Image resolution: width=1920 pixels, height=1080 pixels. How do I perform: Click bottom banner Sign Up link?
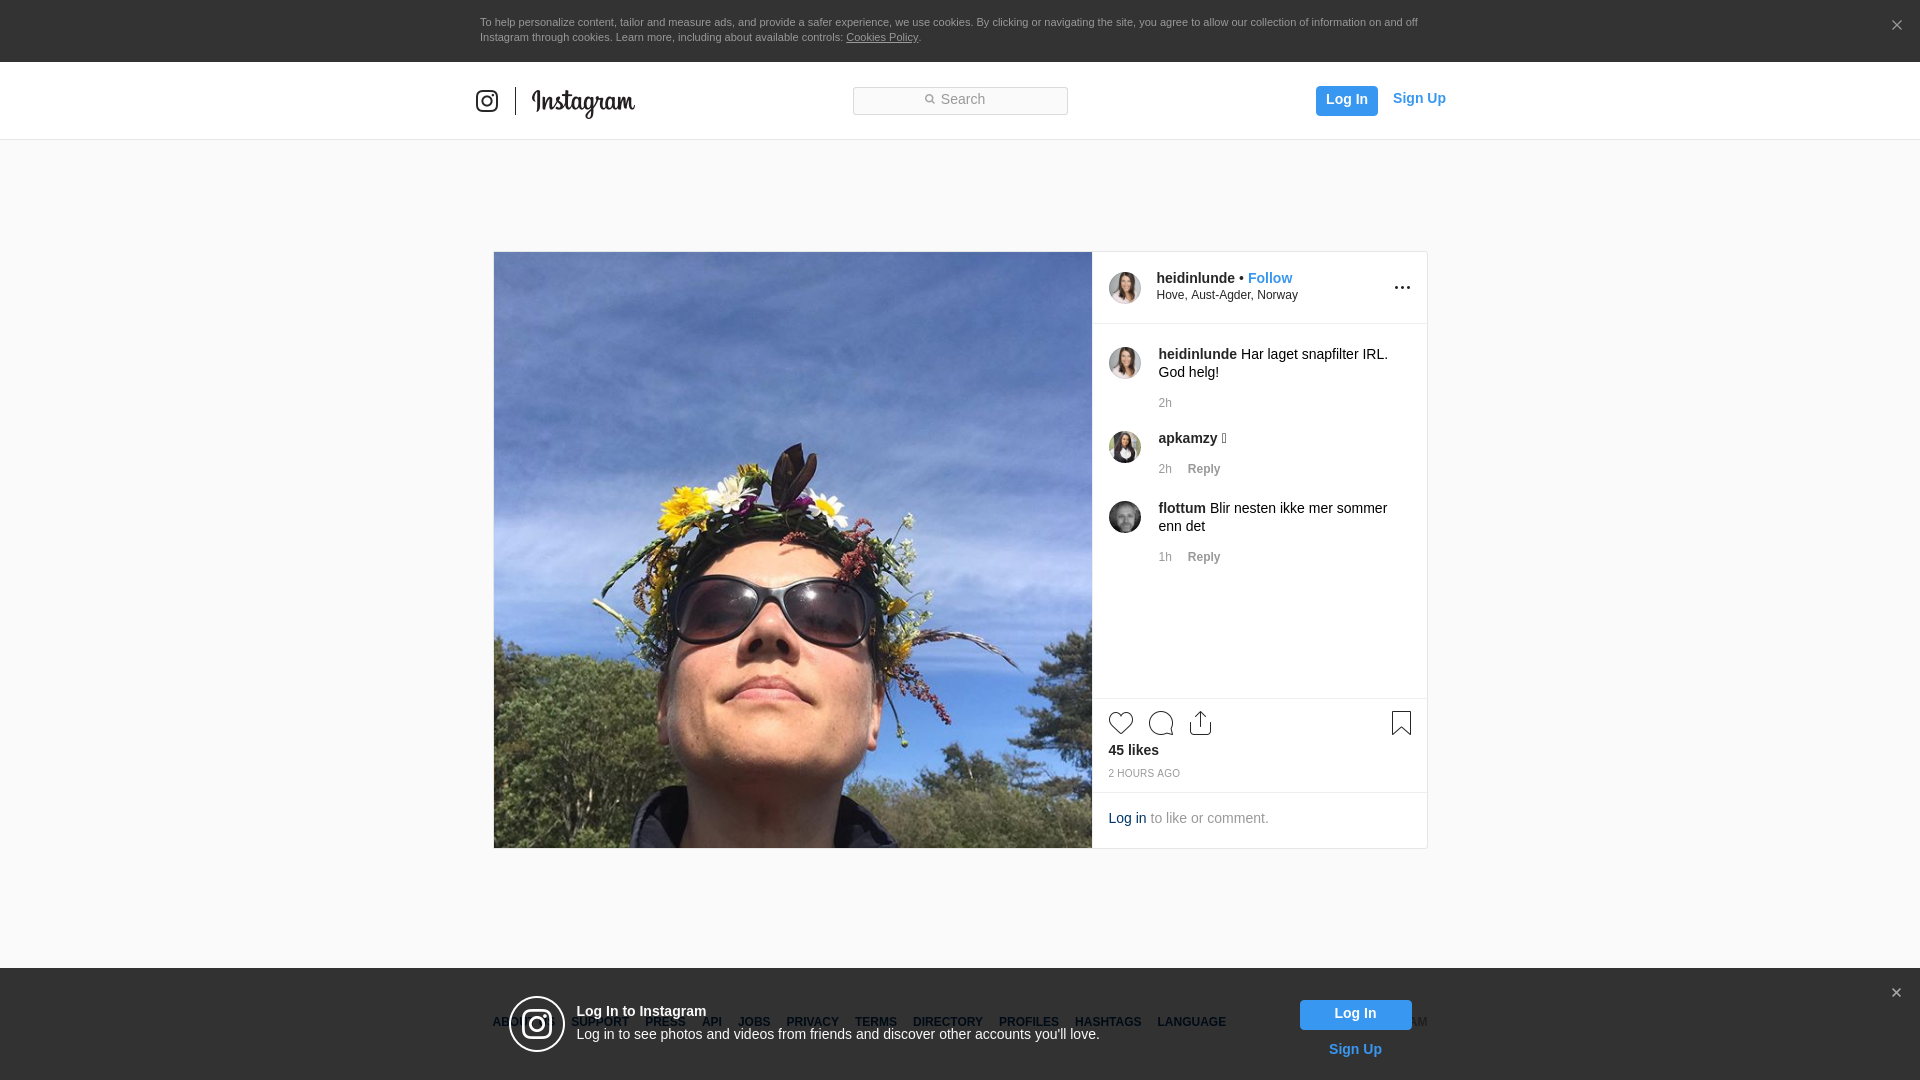pyautogui.click(x=1355, y=1049)
